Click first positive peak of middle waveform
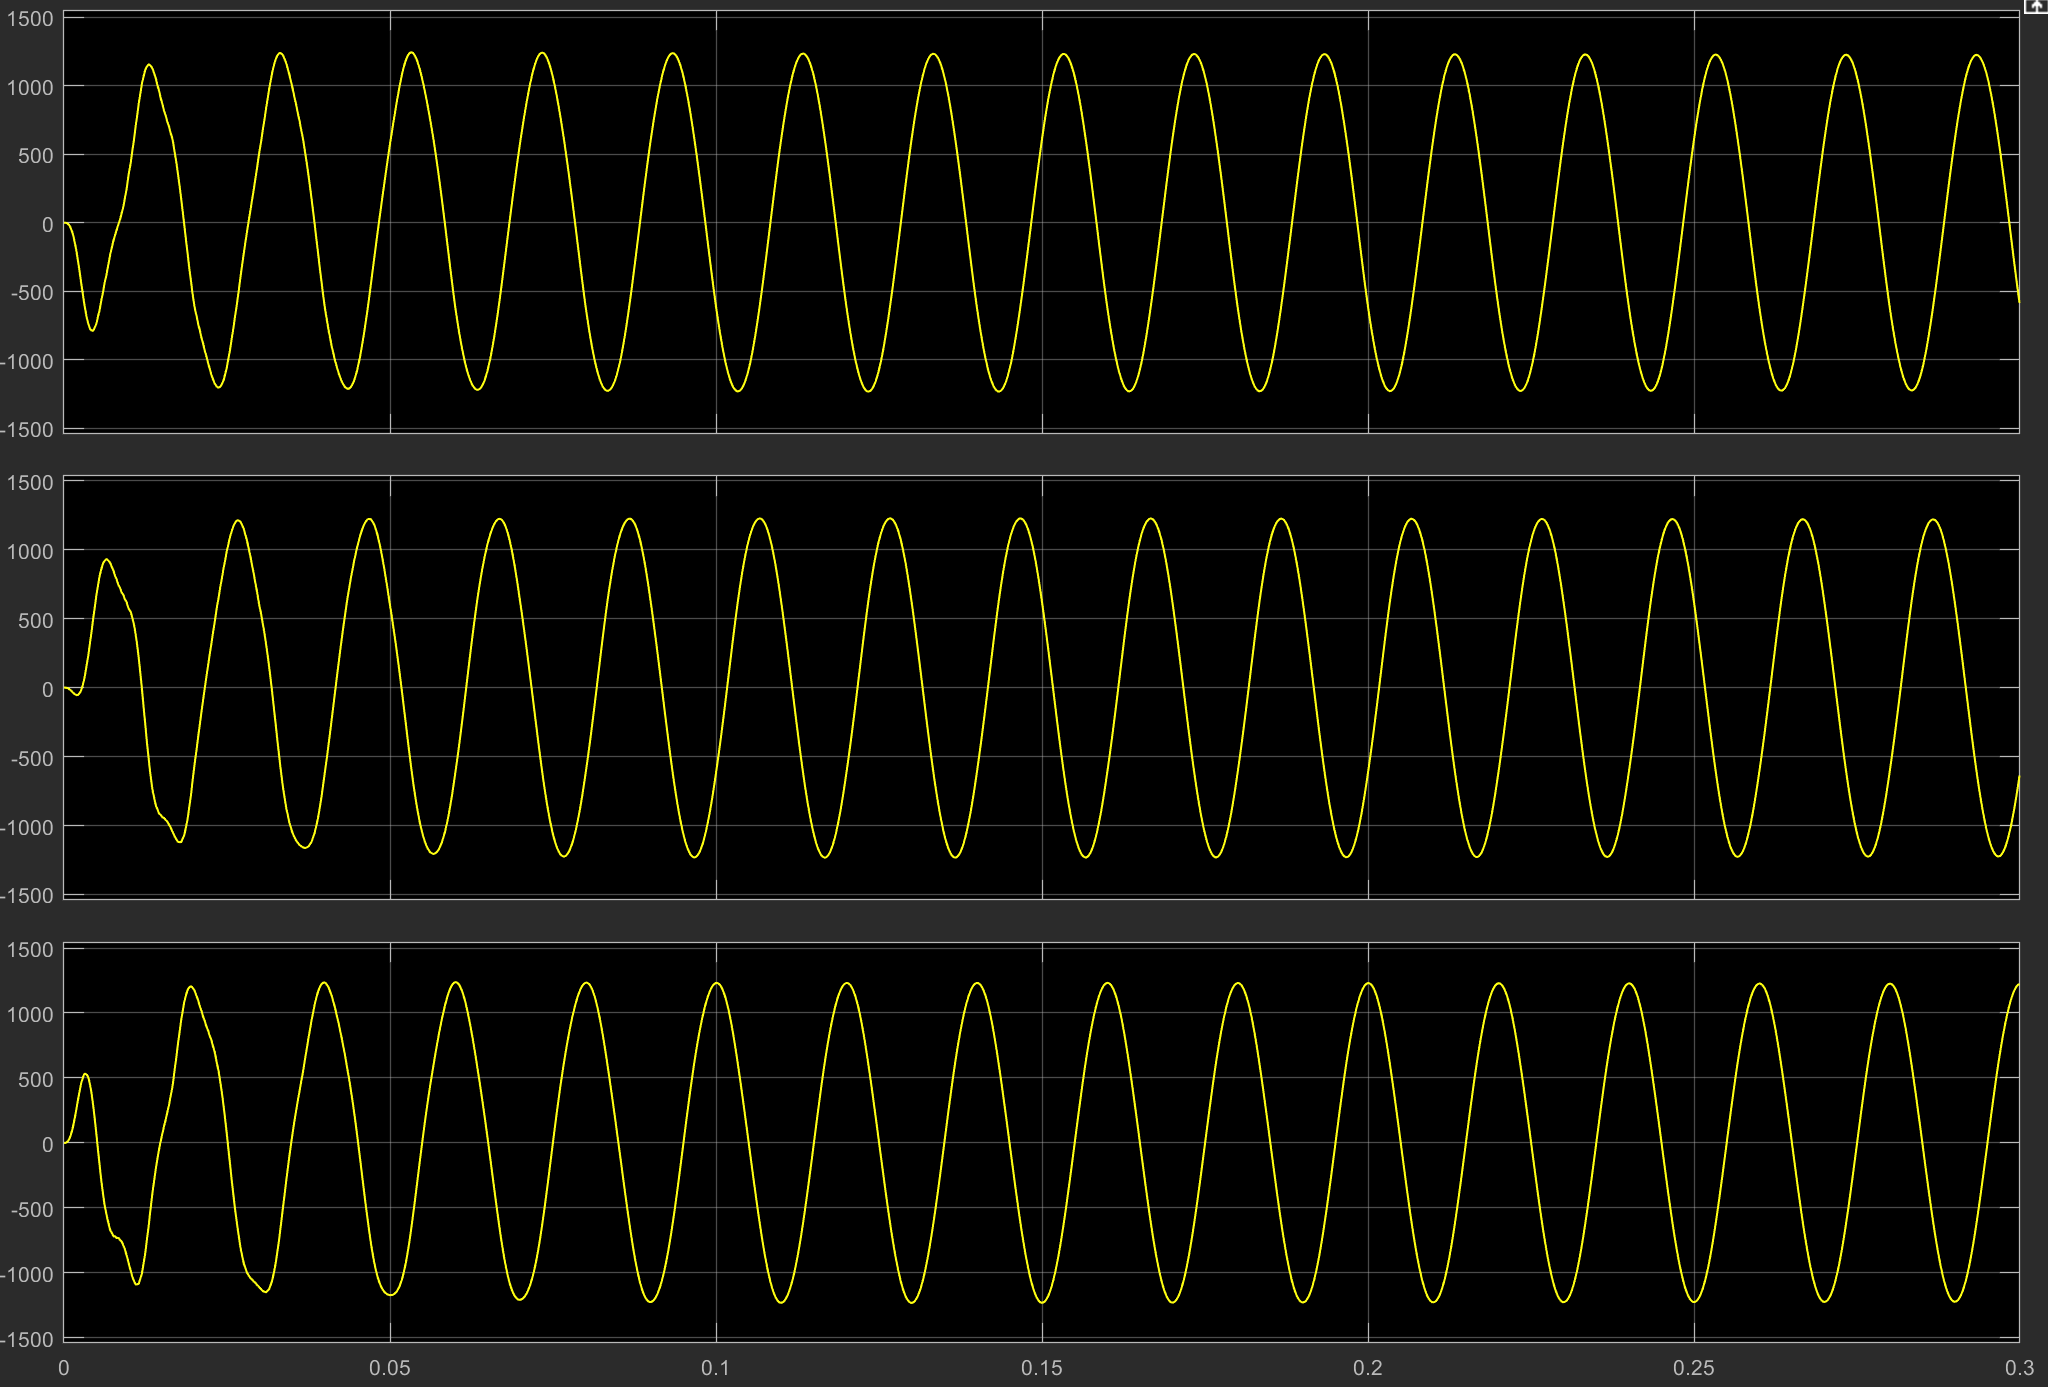The image size is (2048, 1387). [107, 561]
